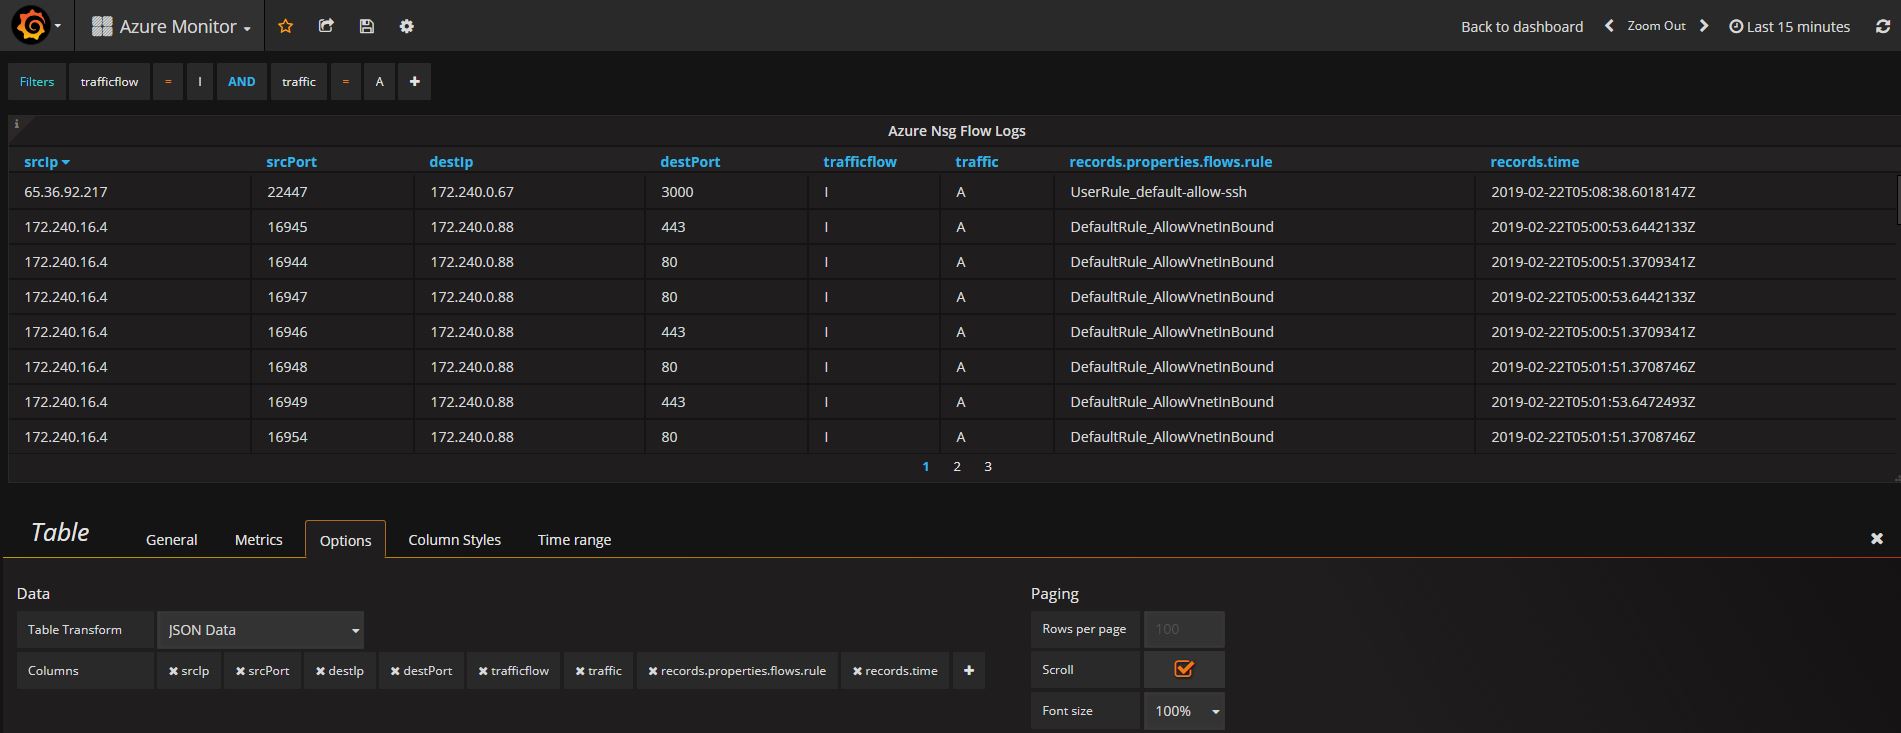
Task: Open the Time range tab
Action: click(x=574, y=540)
